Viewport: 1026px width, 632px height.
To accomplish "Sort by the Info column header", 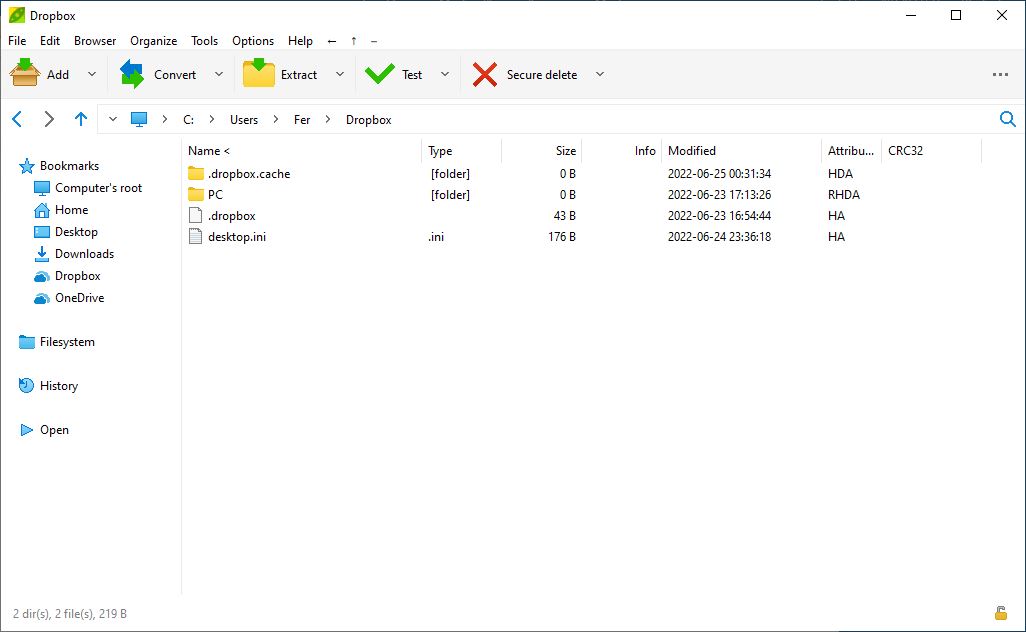I will 622,150.
